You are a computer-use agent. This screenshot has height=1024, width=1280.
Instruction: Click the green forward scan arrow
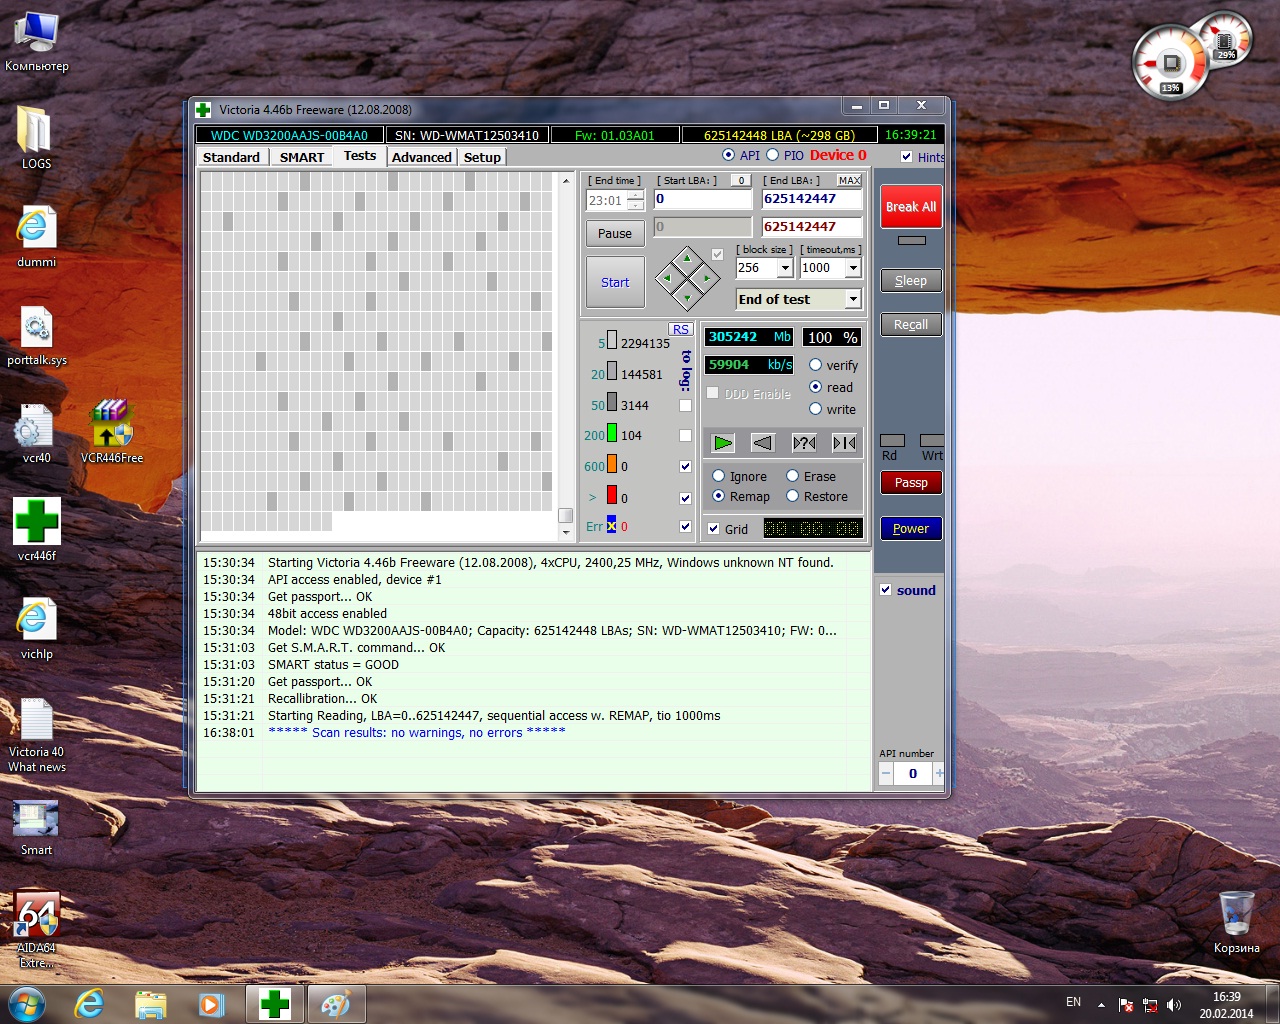coord(723,443)
